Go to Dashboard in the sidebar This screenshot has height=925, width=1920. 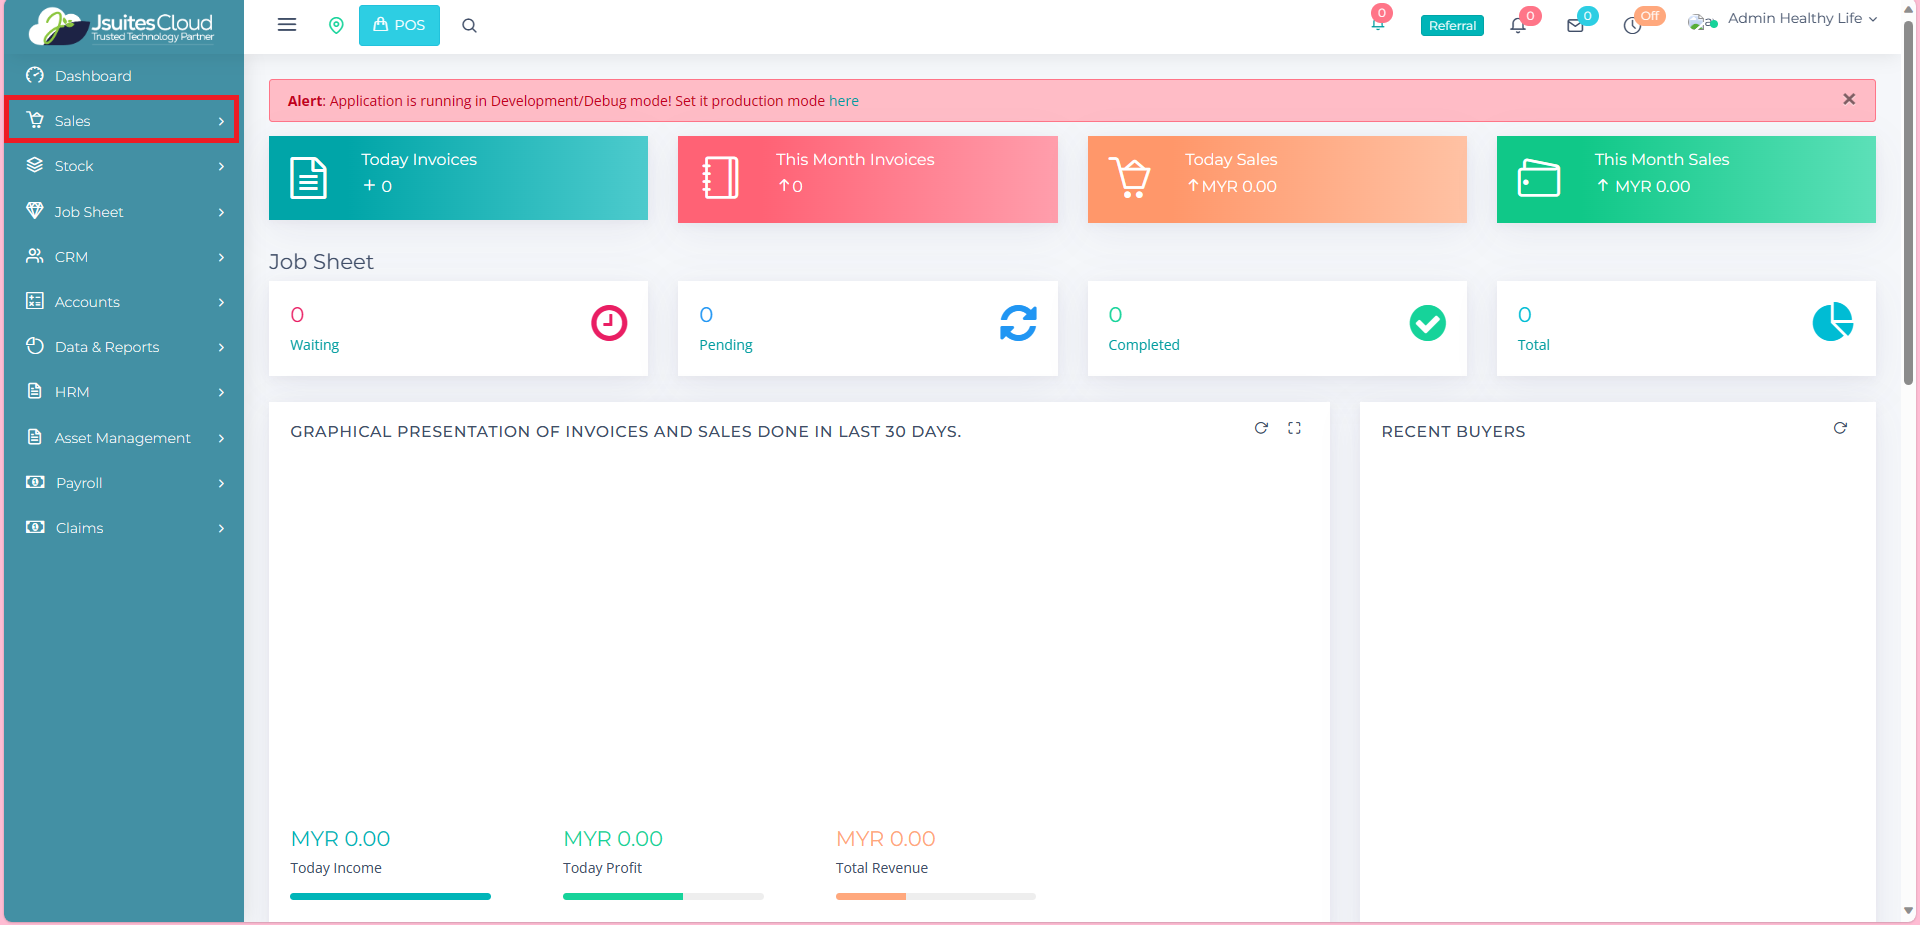93,76
